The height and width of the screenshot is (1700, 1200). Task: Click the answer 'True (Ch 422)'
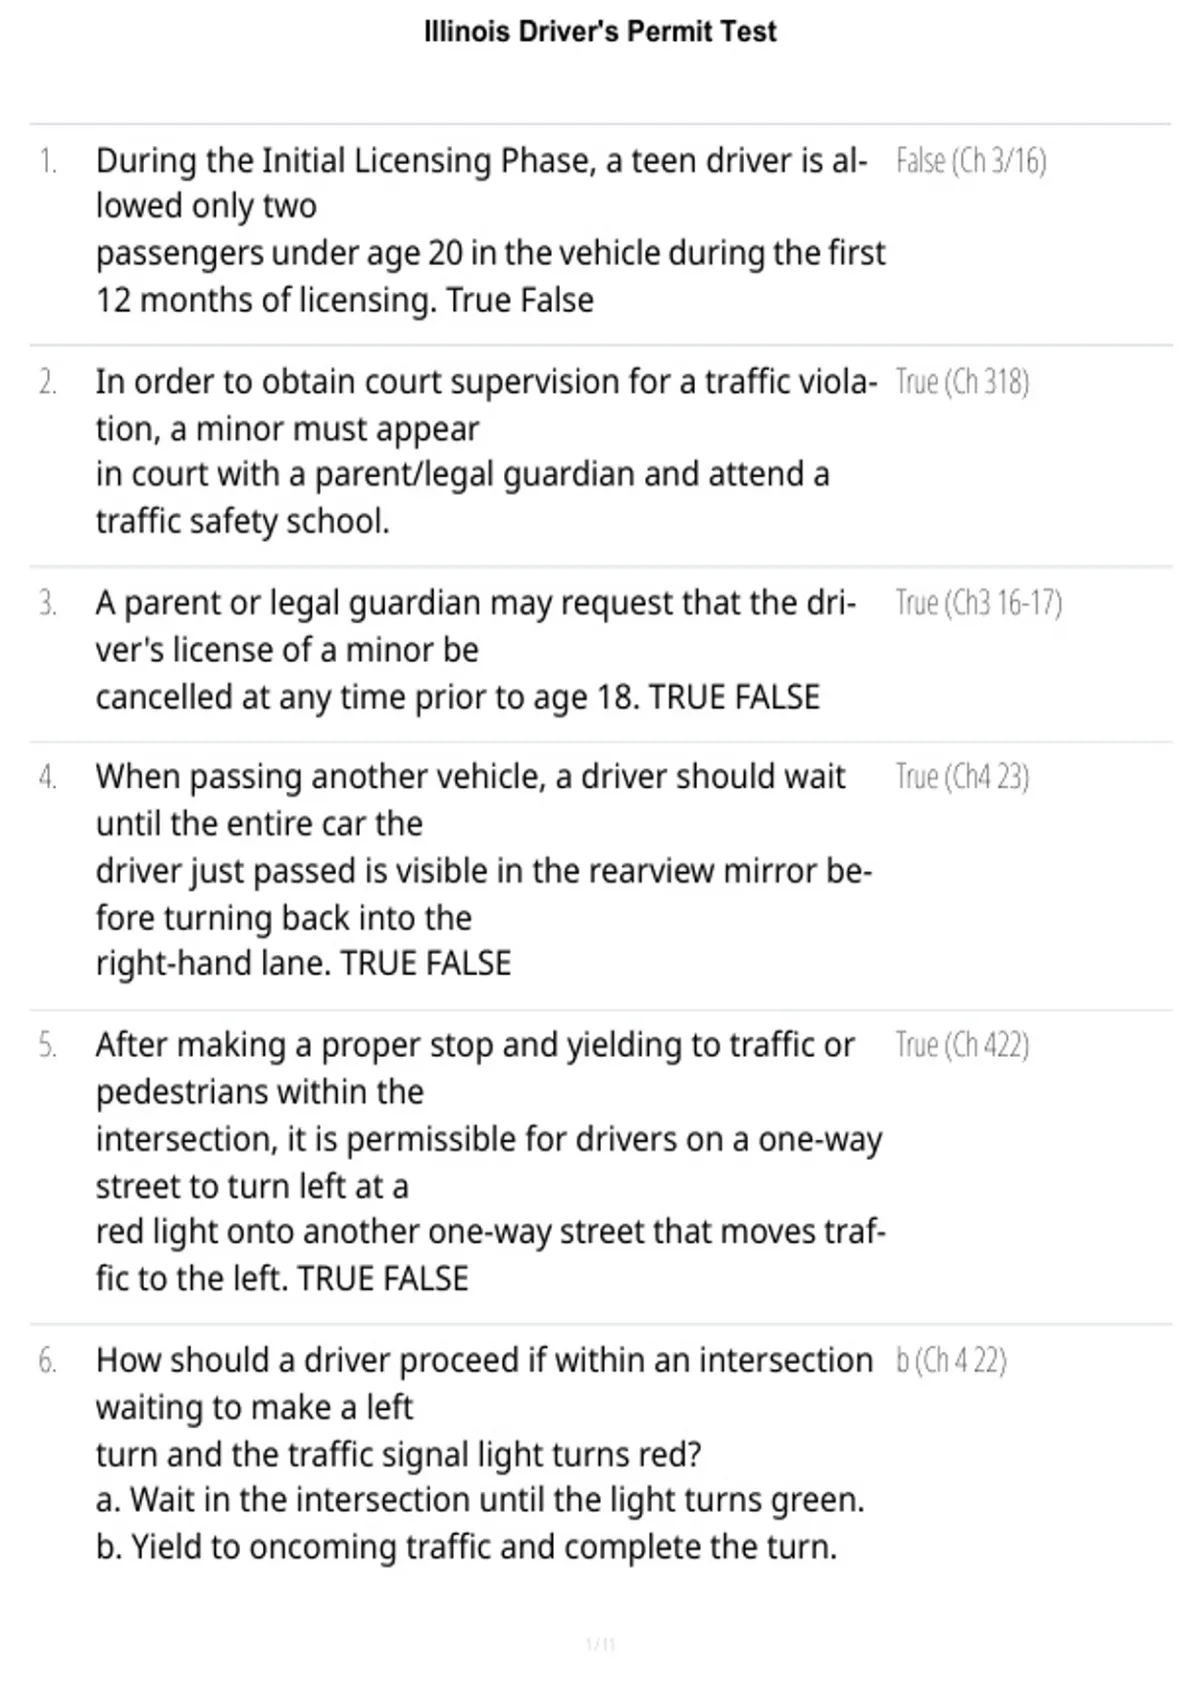tap(962, 1045)
